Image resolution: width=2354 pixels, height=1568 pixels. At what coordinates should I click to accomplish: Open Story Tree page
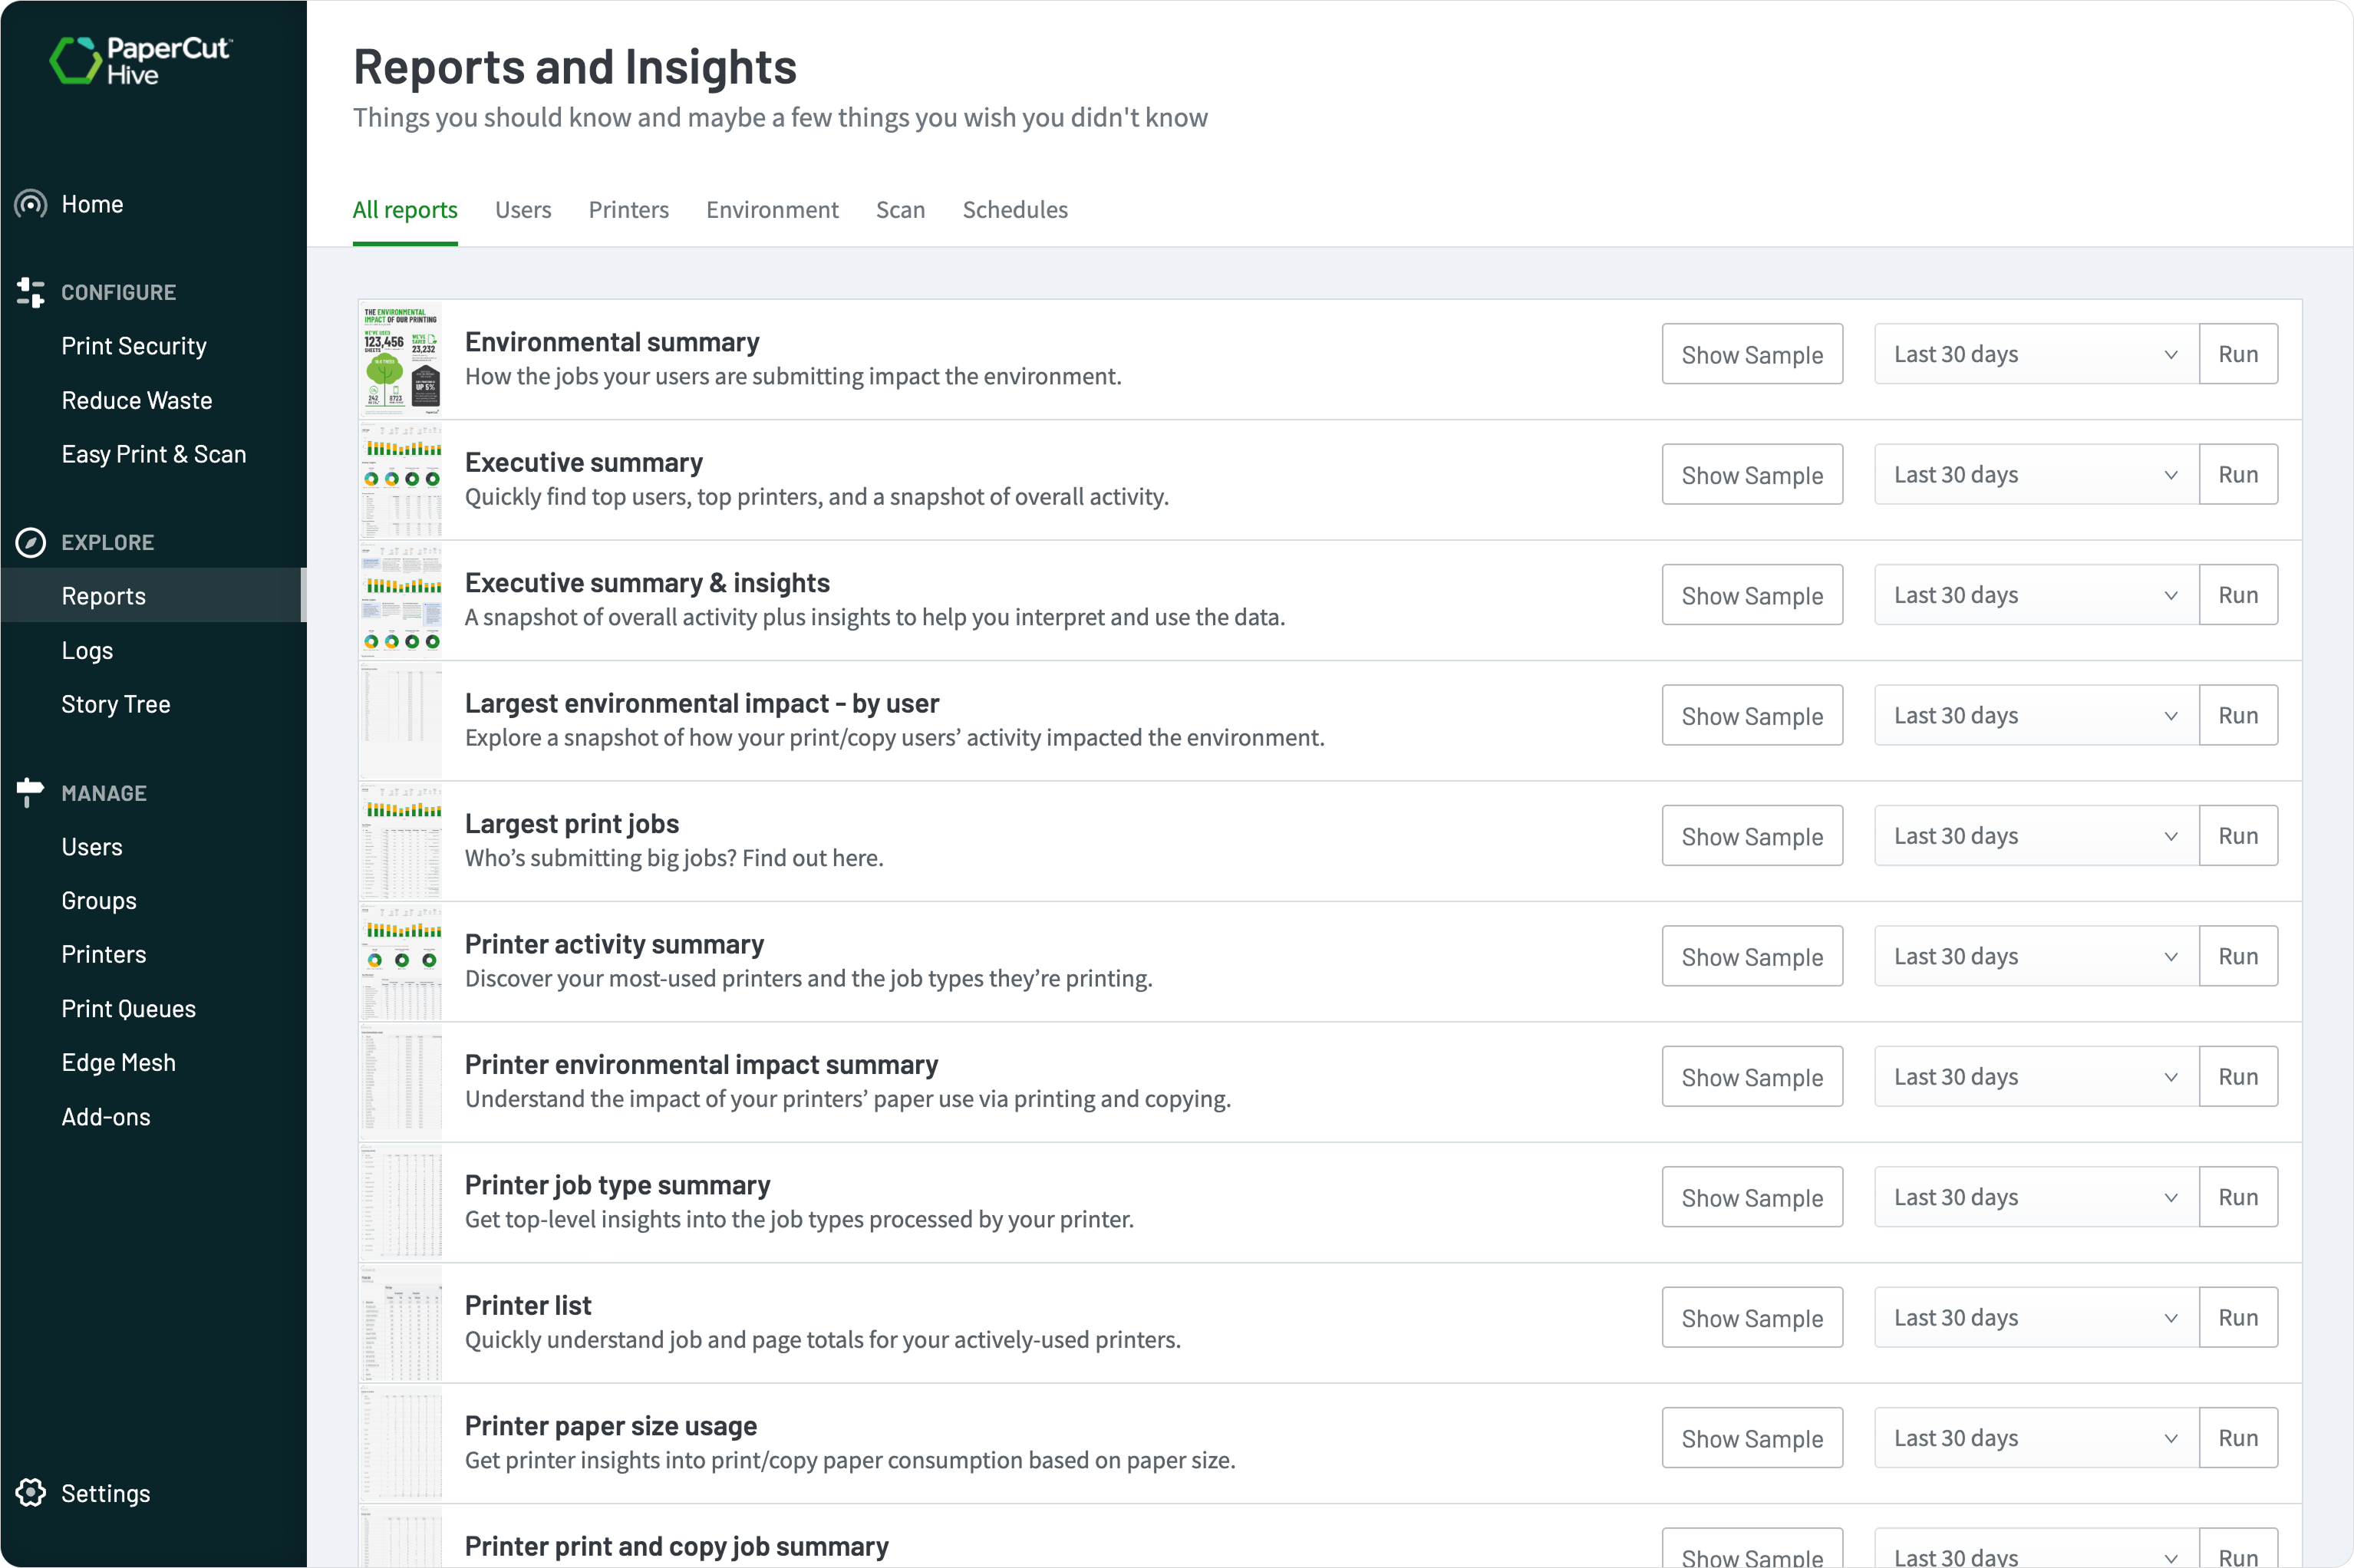[x=116, y=704]
